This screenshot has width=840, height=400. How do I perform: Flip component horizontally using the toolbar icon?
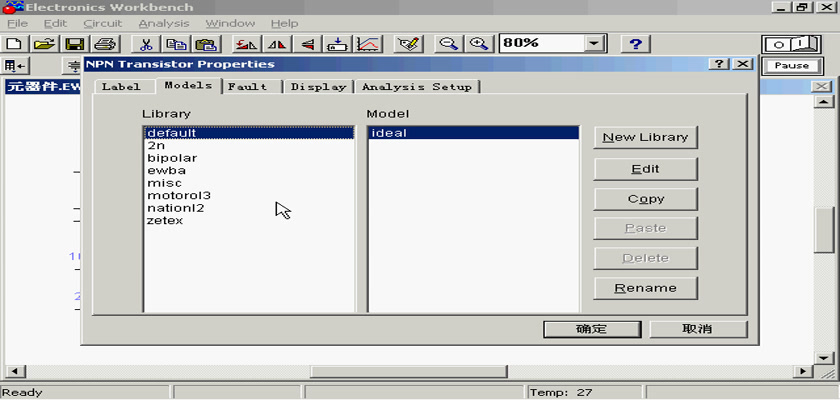click(276, 44)
